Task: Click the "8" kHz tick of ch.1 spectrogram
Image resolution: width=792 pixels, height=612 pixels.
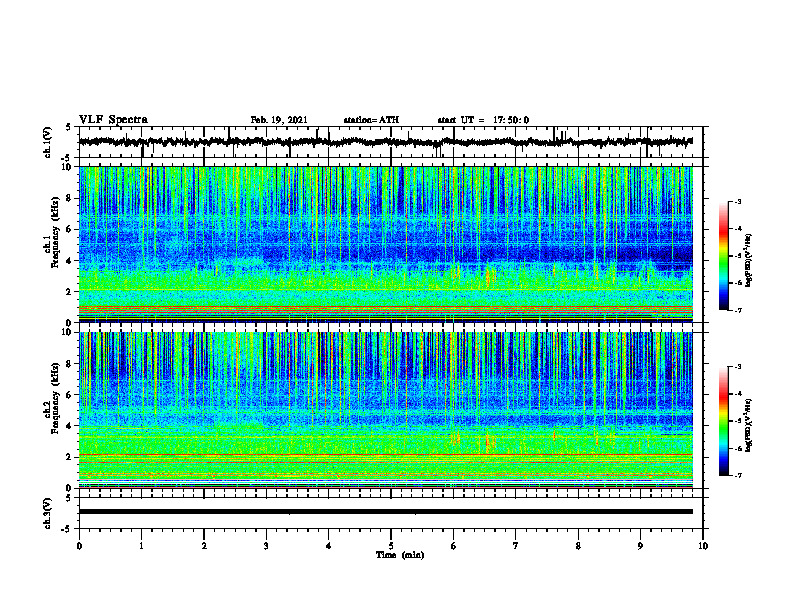Action: click(x=70, y=198)
